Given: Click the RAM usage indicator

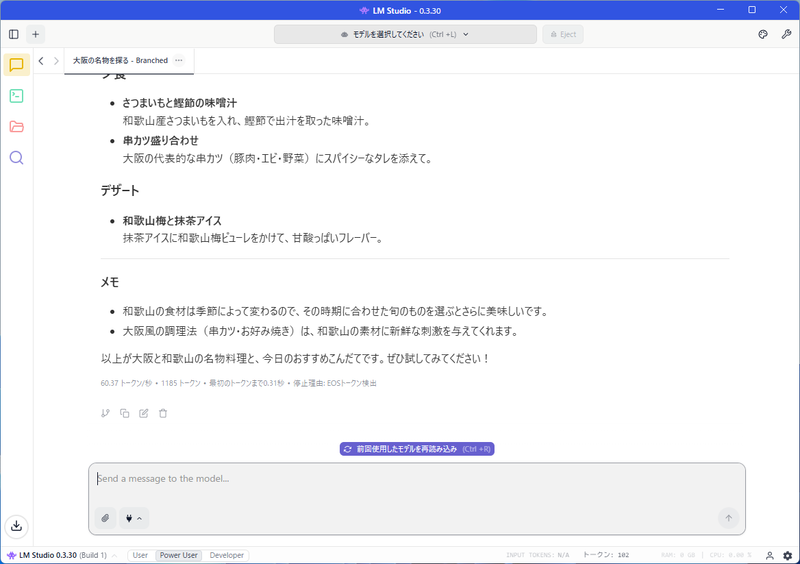Looking at the screenshot, I should coord(678,555).
